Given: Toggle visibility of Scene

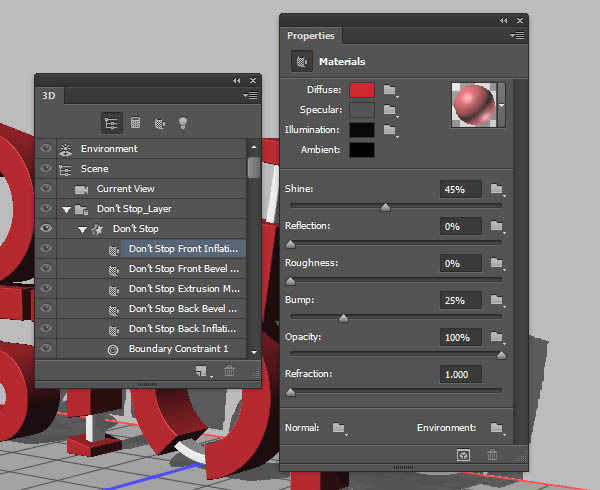Looking at the screenshot, I should coord(46,168).
